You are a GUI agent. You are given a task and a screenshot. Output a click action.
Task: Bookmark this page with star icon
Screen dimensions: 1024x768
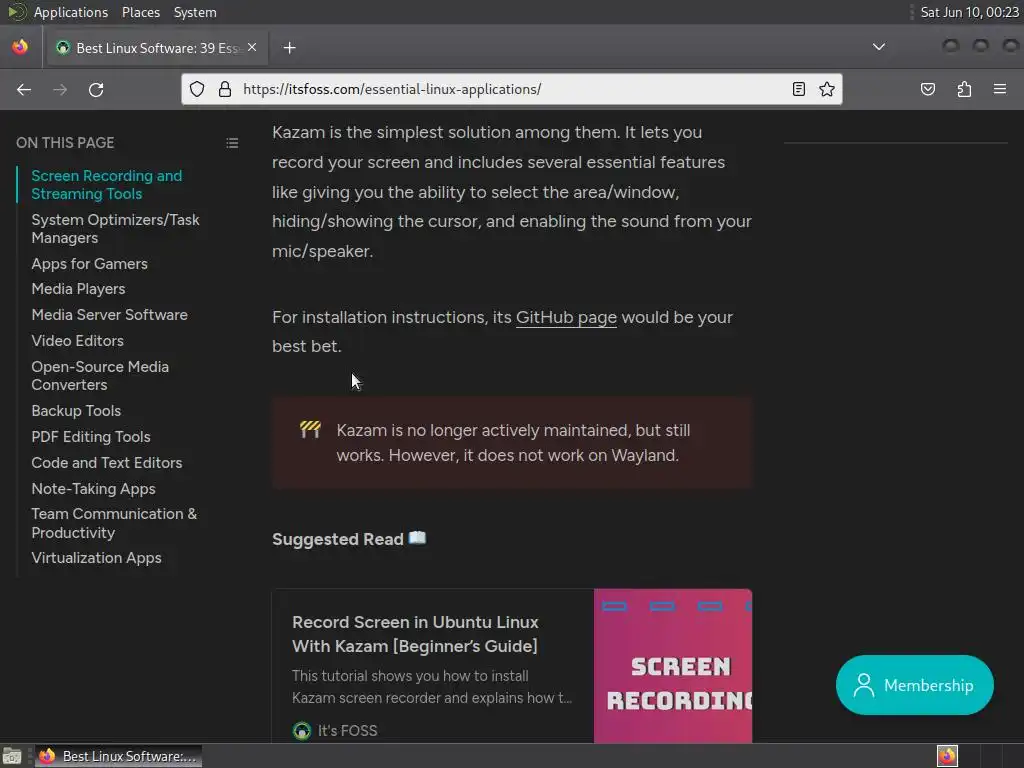827,89
